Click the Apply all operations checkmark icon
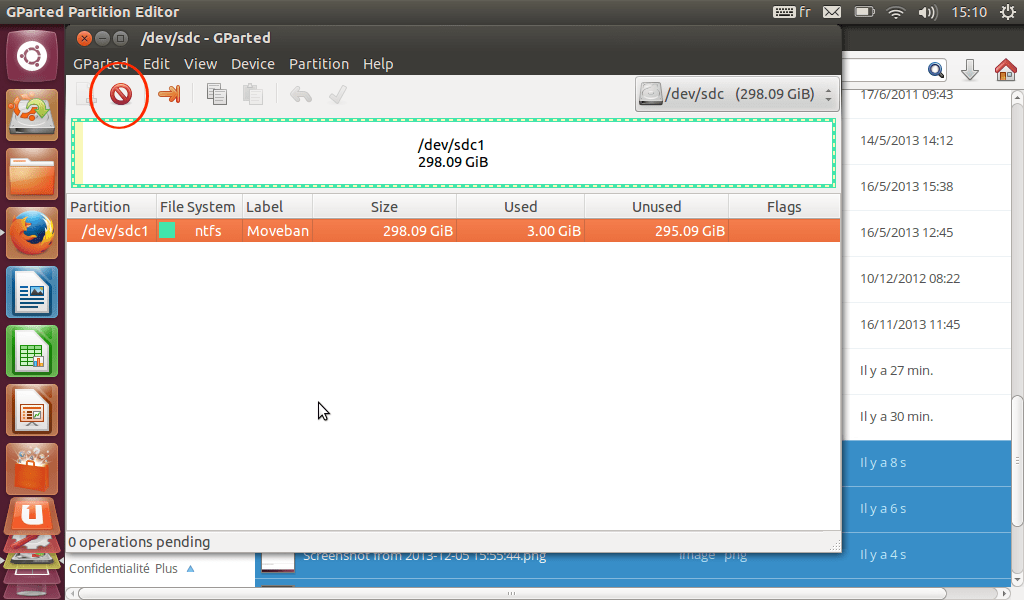The height and width of the screenshot is (600, 1024). [x=338, y=95]
